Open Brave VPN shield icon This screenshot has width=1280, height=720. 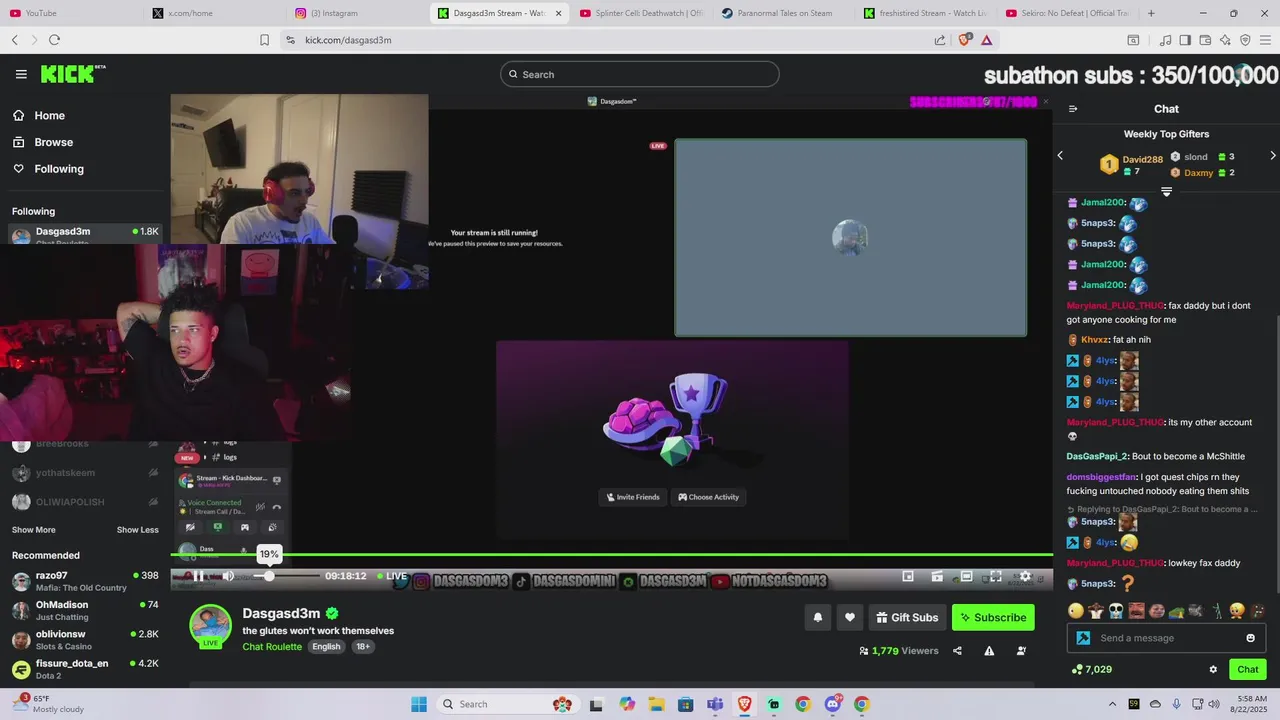[x=1245, y=40]
